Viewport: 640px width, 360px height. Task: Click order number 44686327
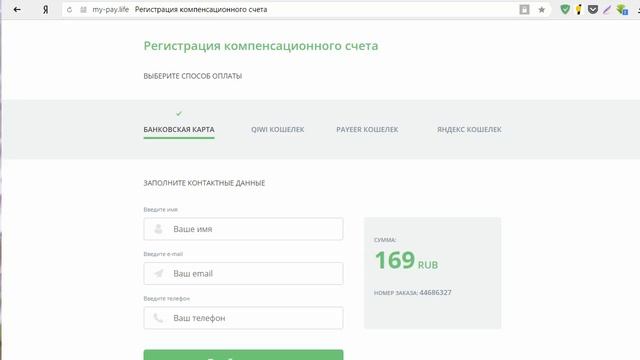click(435, 293)
